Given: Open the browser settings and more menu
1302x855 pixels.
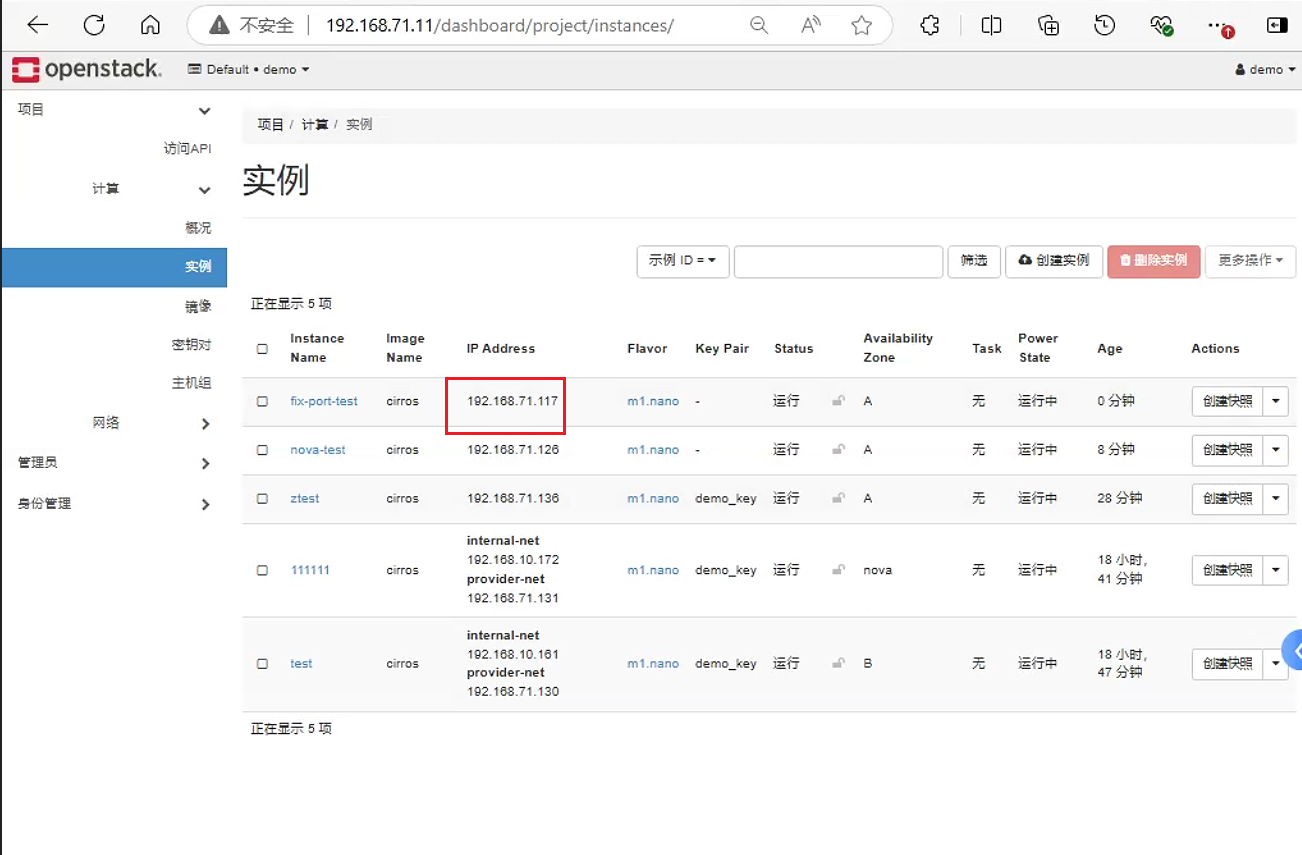Looking at the screenshot, I should coord(1218,26).
